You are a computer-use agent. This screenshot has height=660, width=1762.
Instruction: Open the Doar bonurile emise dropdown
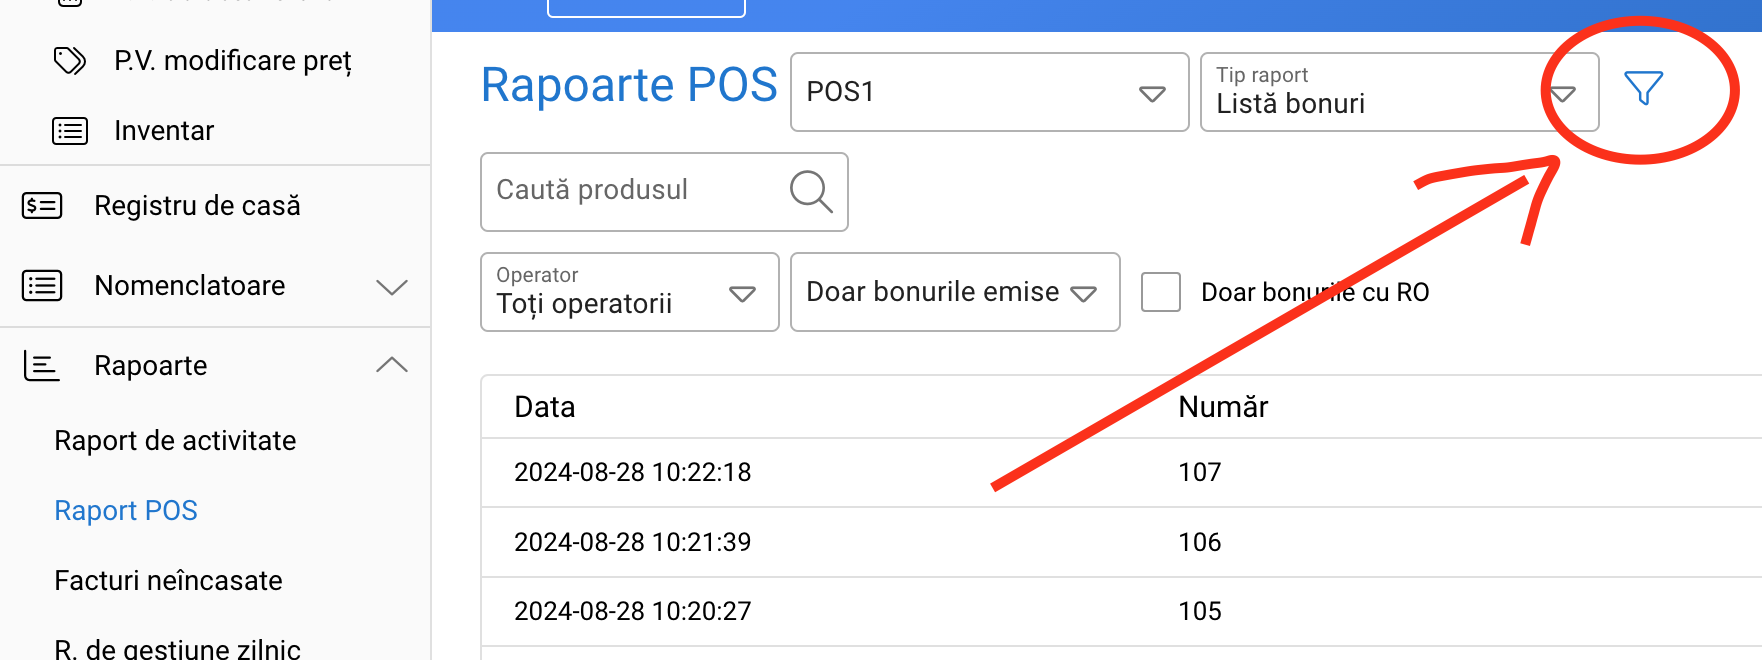point(955,292)
